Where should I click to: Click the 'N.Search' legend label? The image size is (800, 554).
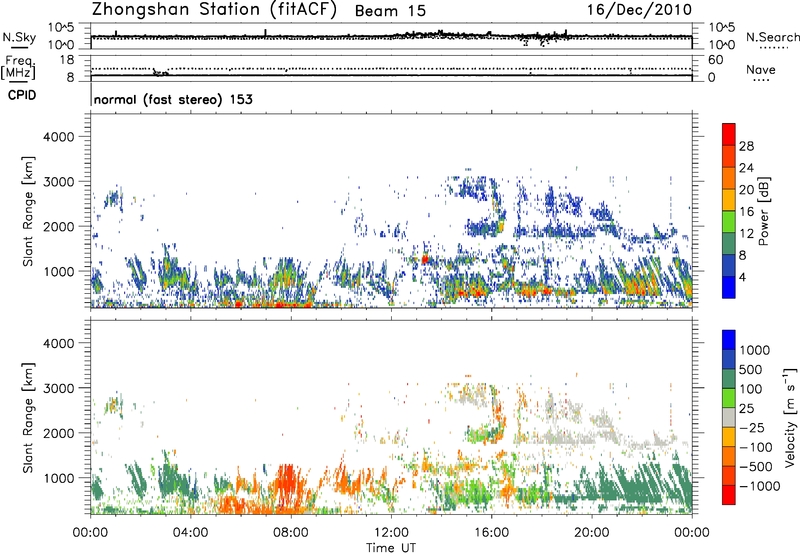(x=773, y=37)
